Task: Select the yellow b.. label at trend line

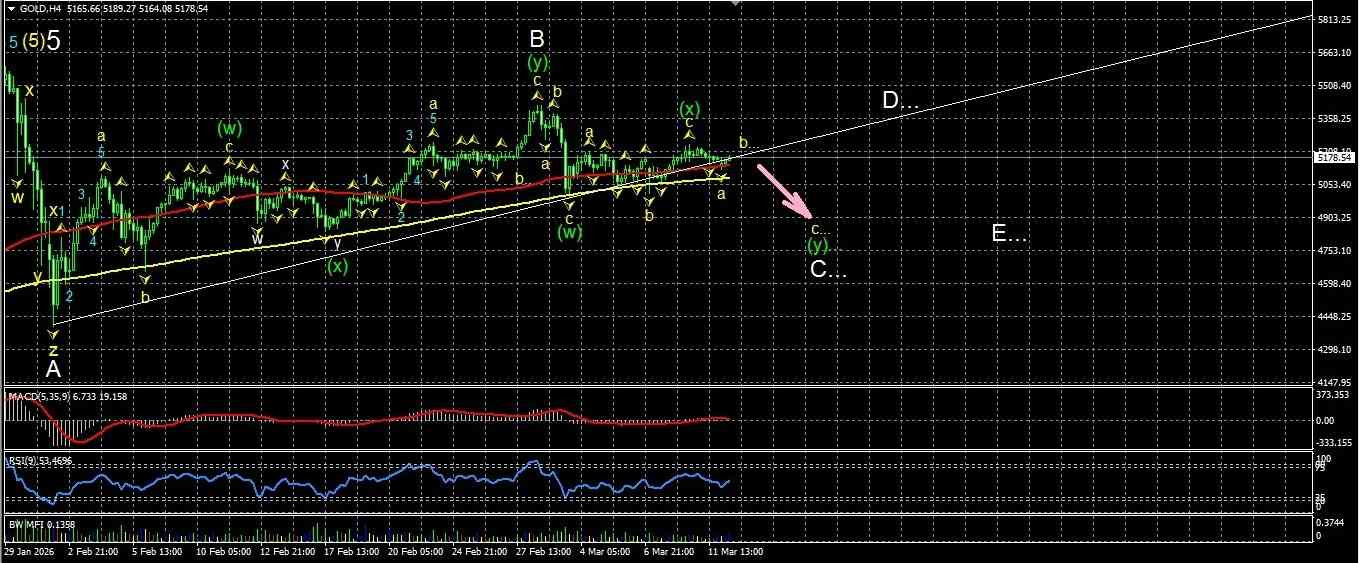Action: (746, 143)
